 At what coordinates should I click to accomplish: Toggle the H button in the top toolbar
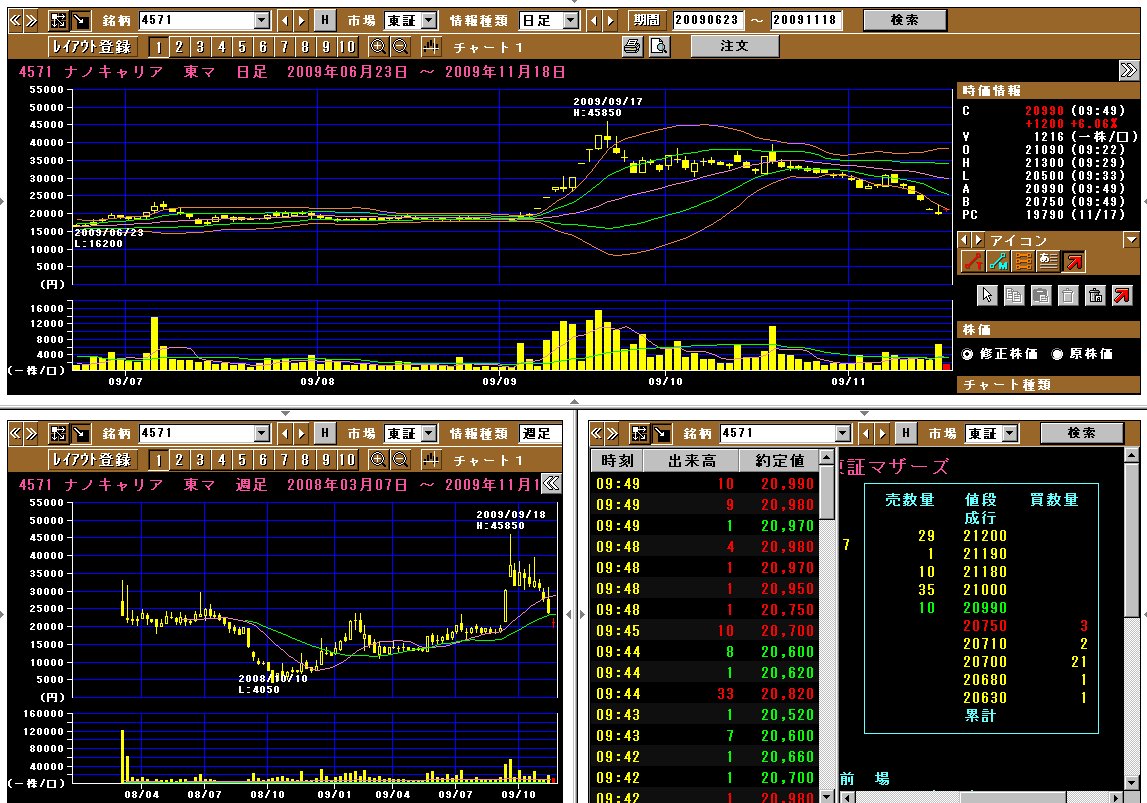pos(325,20)
